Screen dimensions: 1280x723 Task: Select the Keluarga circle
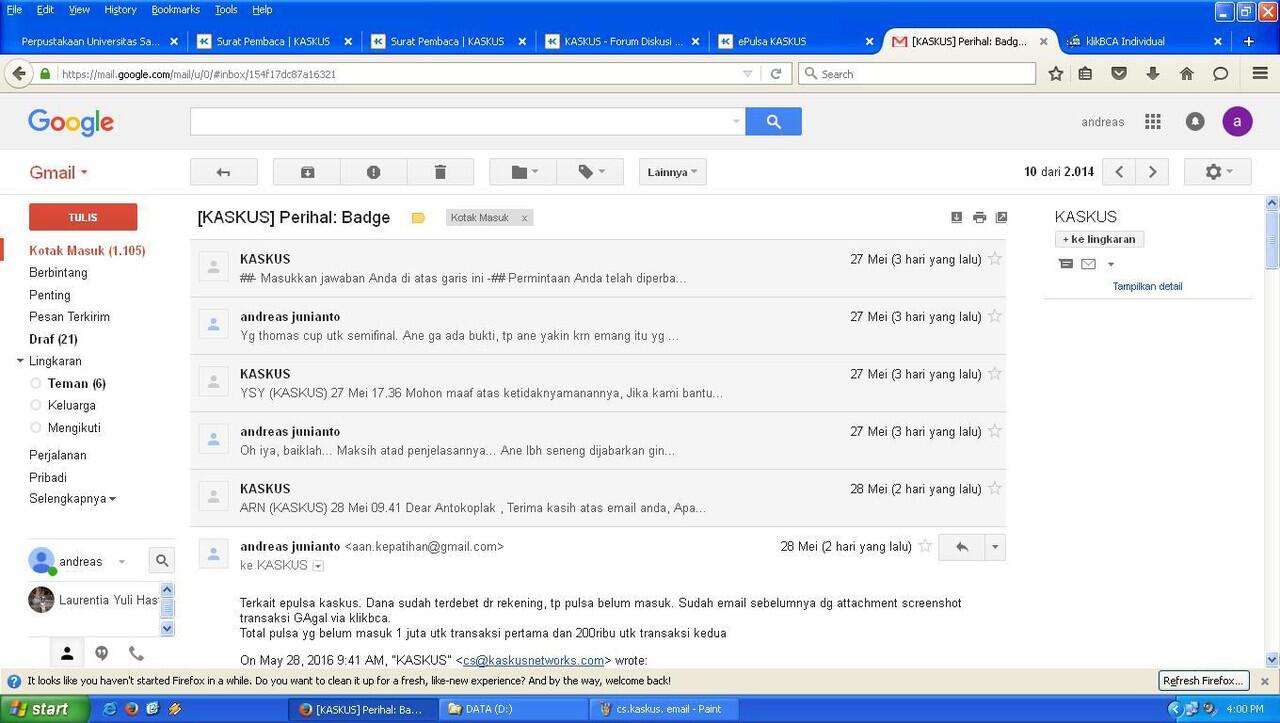point(72,405)
